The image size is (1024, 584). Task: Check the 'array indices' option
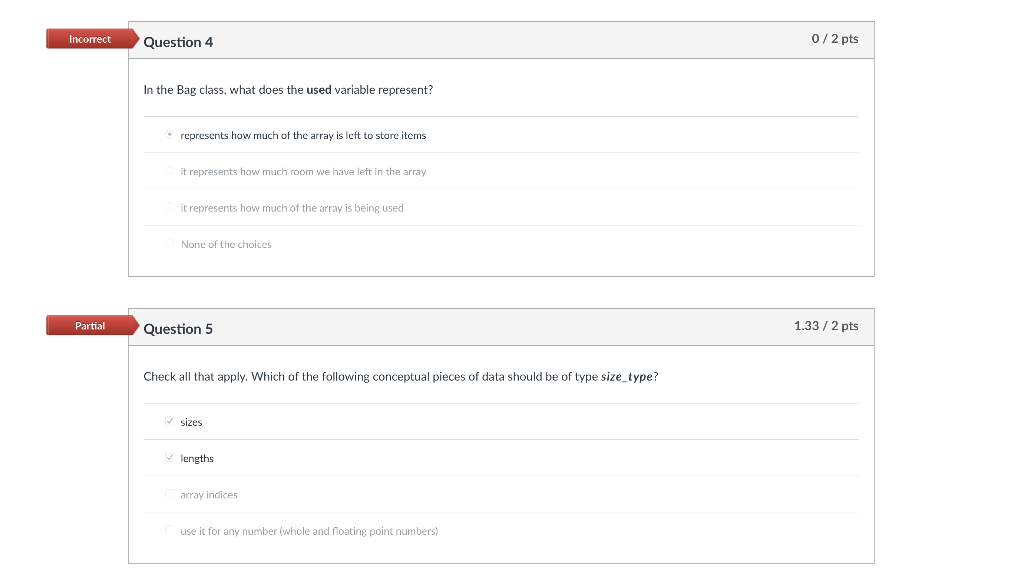pyautogui.click(x=170, y=494)
